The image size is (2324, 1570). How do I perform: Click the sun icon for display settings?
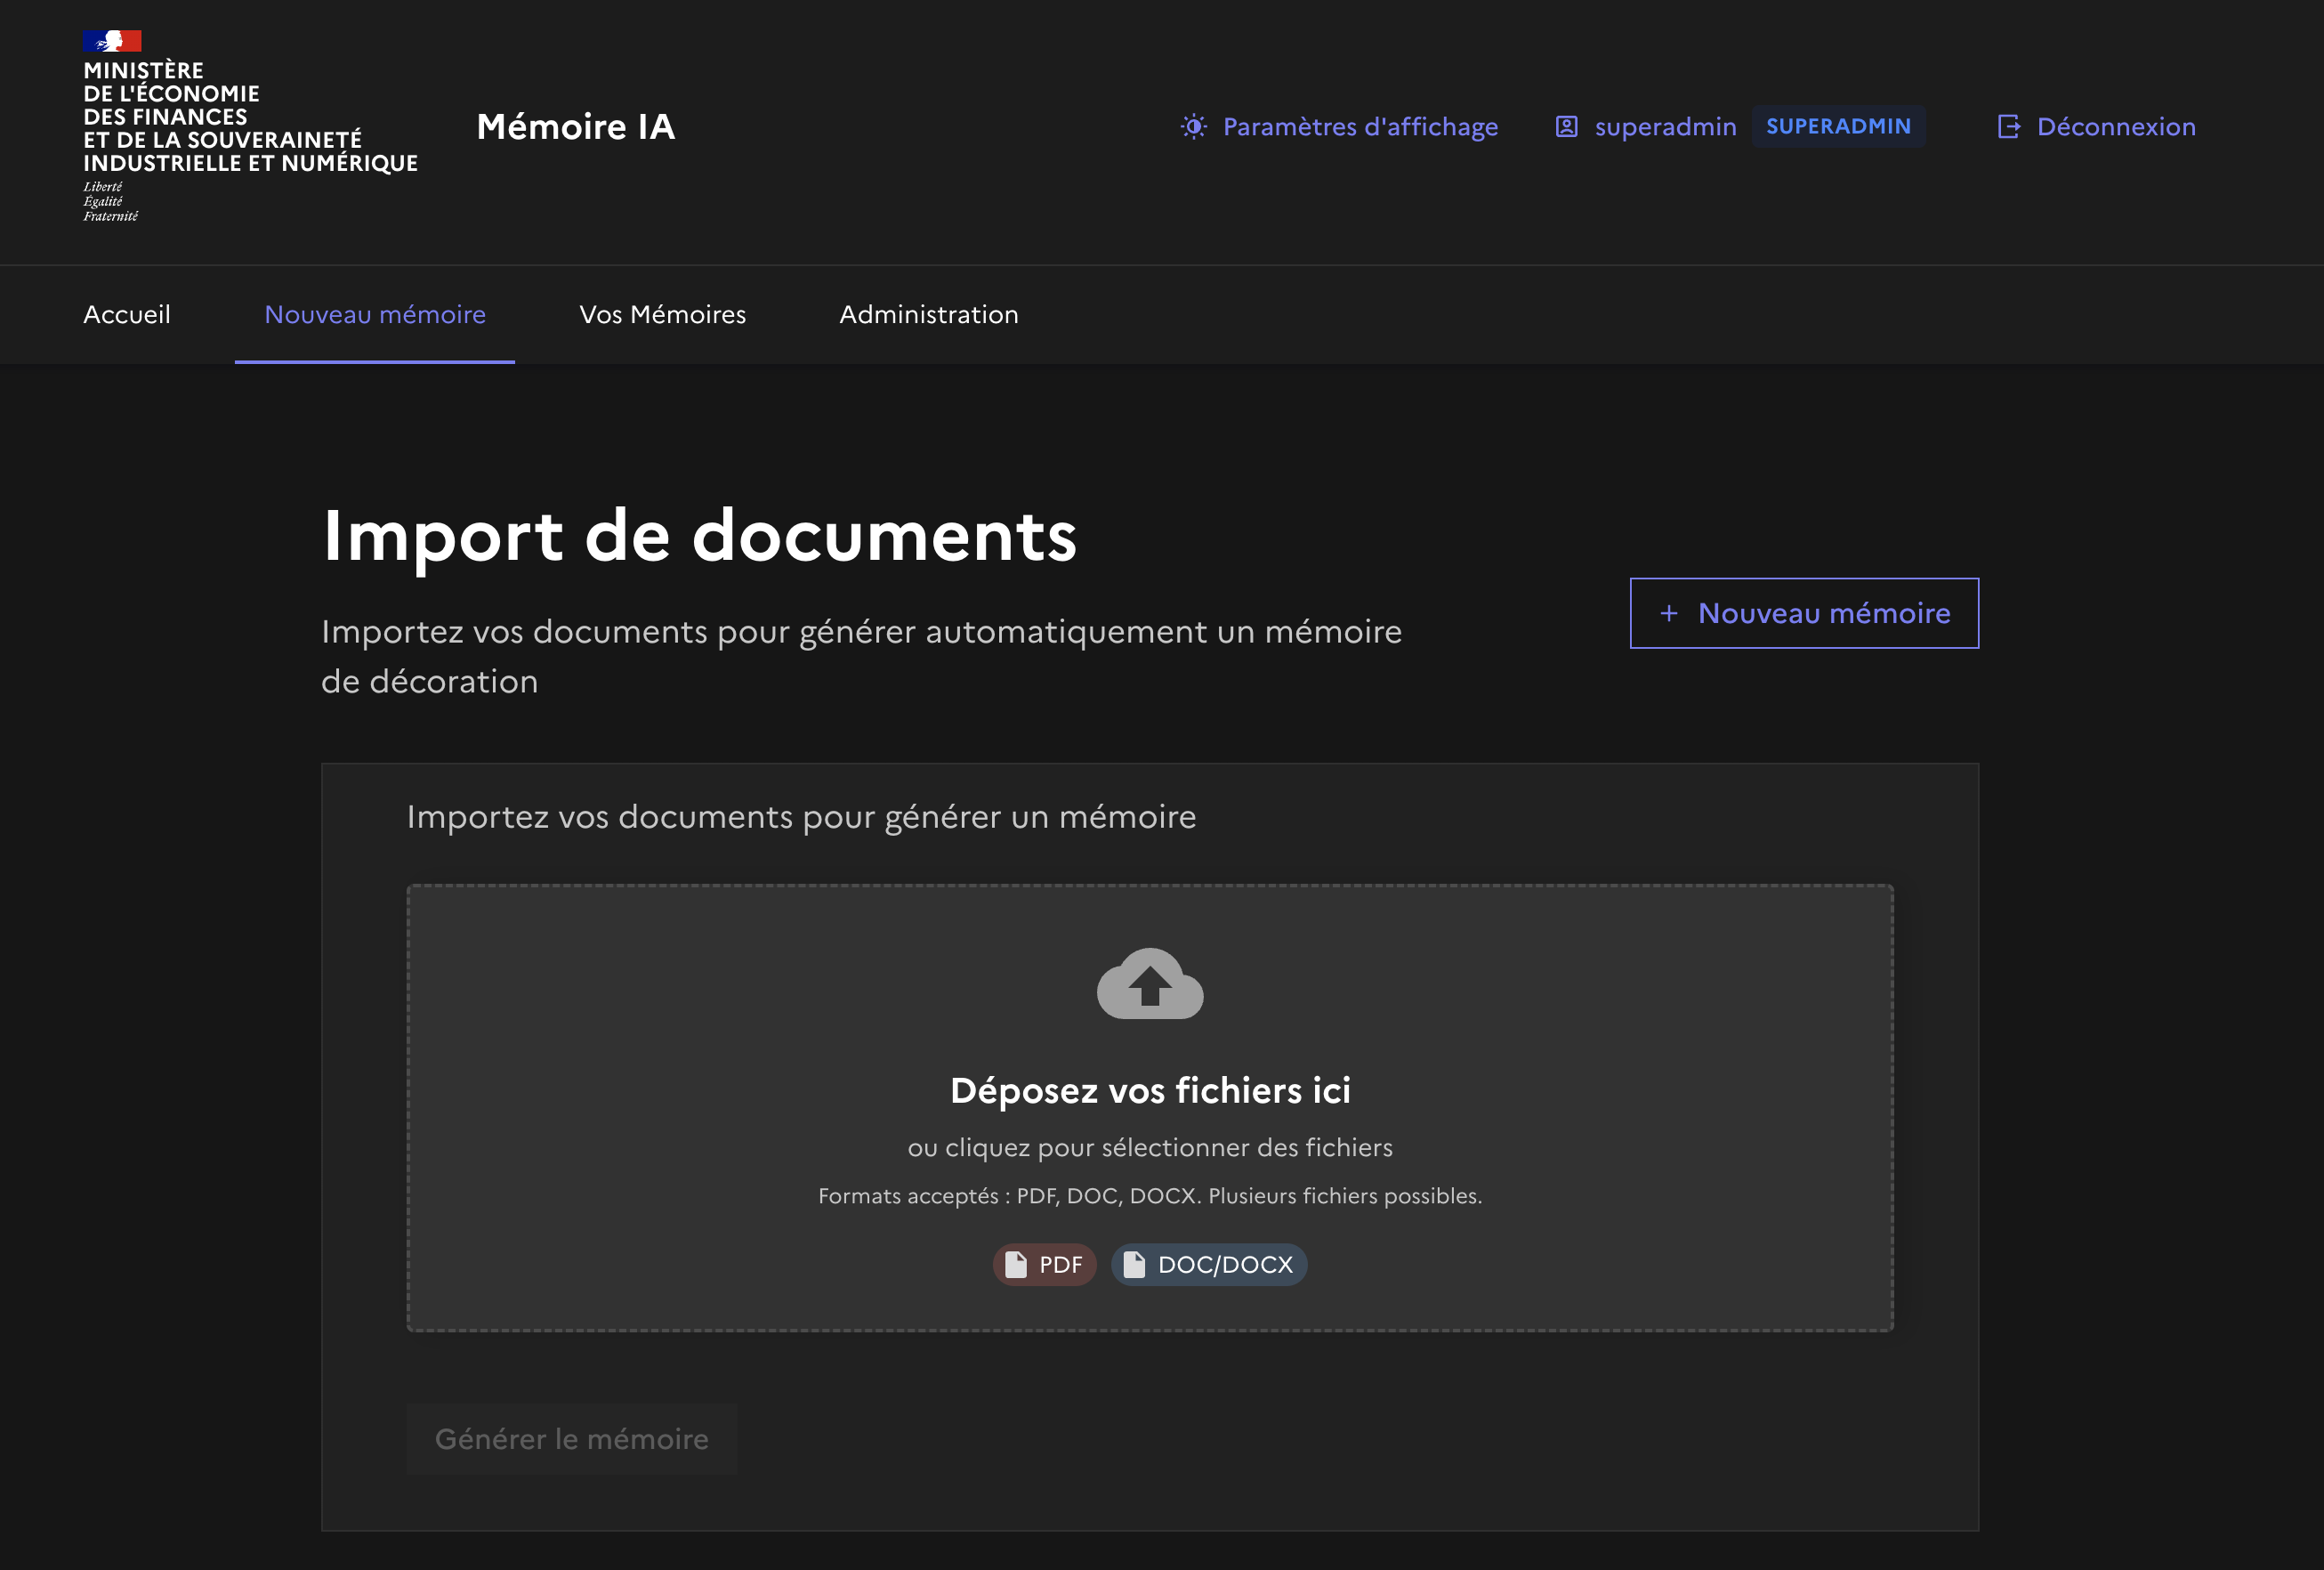tap(1193, 127)
